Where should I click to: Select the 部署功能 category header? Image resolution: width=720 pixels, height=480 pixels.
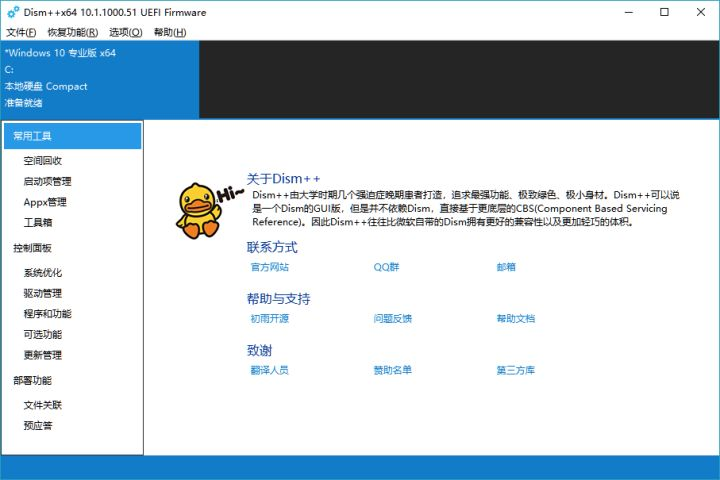(32, 380)
